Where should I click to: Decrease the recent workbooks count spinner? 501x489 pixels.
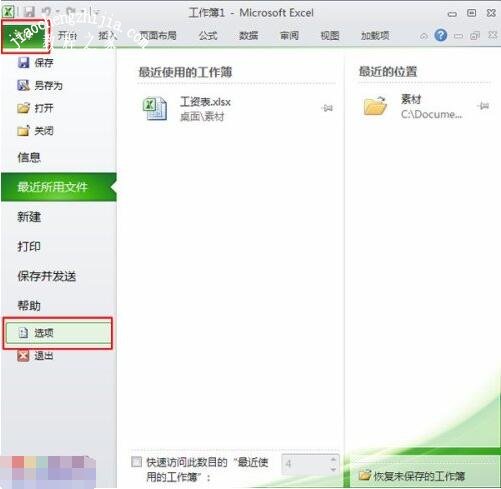[333, 469]
